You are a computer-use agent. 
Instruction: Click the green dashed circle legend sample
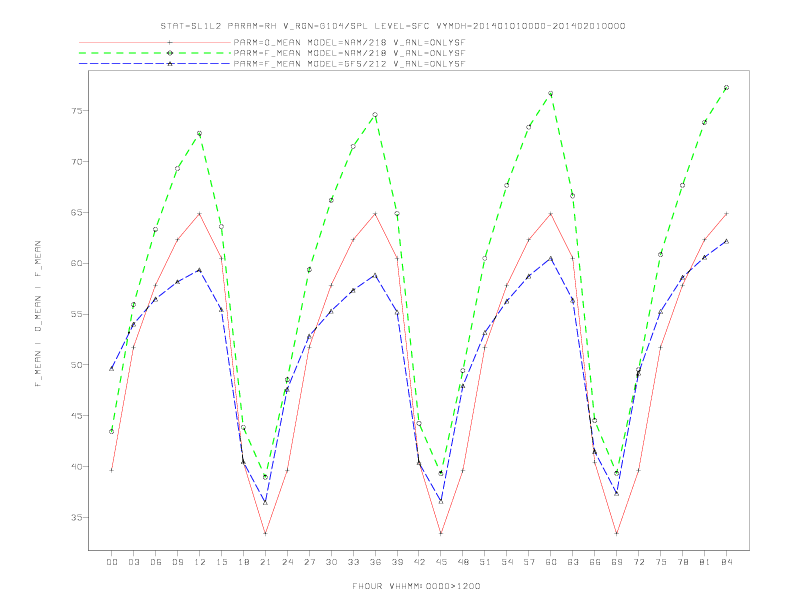click(155, 53)
